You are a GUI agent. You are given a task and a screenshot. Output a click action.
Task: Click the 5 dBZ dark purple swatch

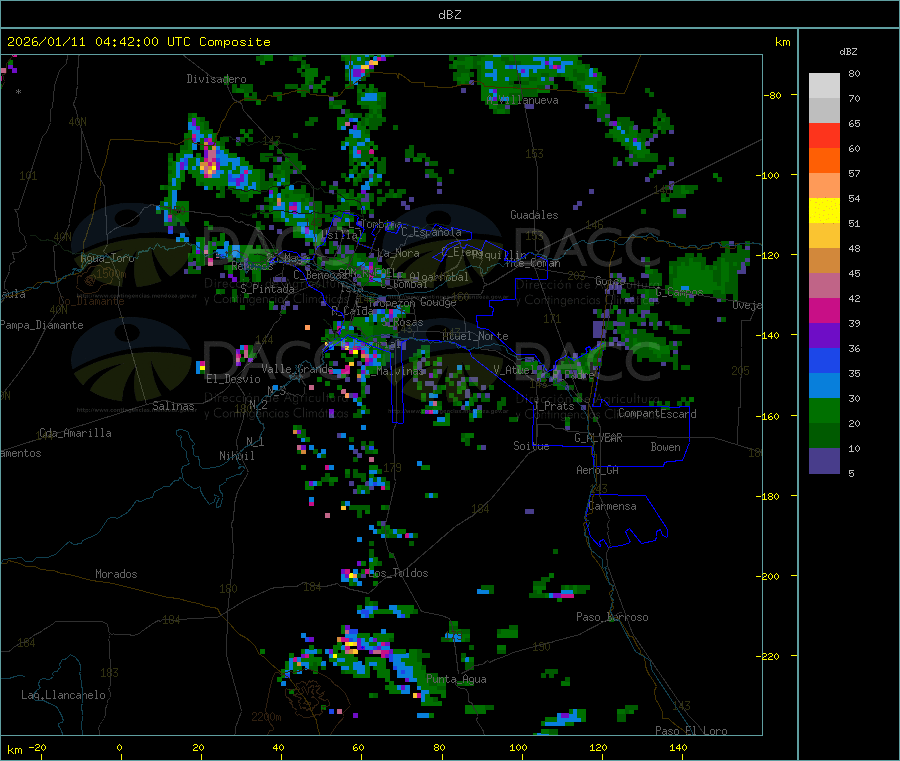[x=824, y=461]
